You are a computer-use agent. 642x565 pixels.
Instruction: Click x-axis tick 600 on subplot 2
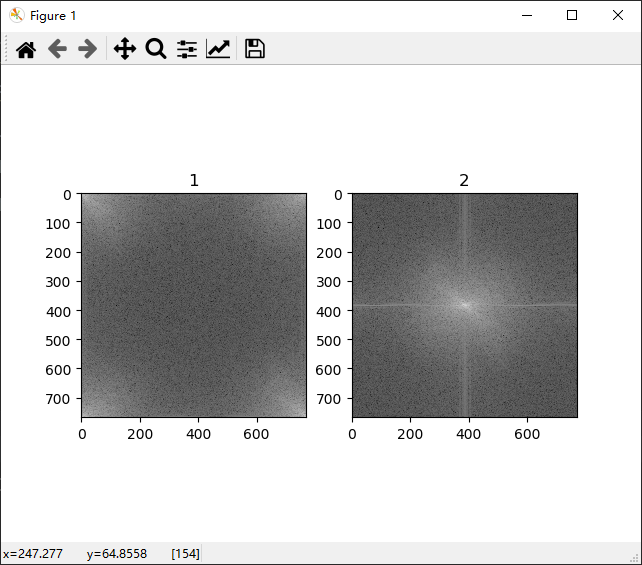(527, 434)
